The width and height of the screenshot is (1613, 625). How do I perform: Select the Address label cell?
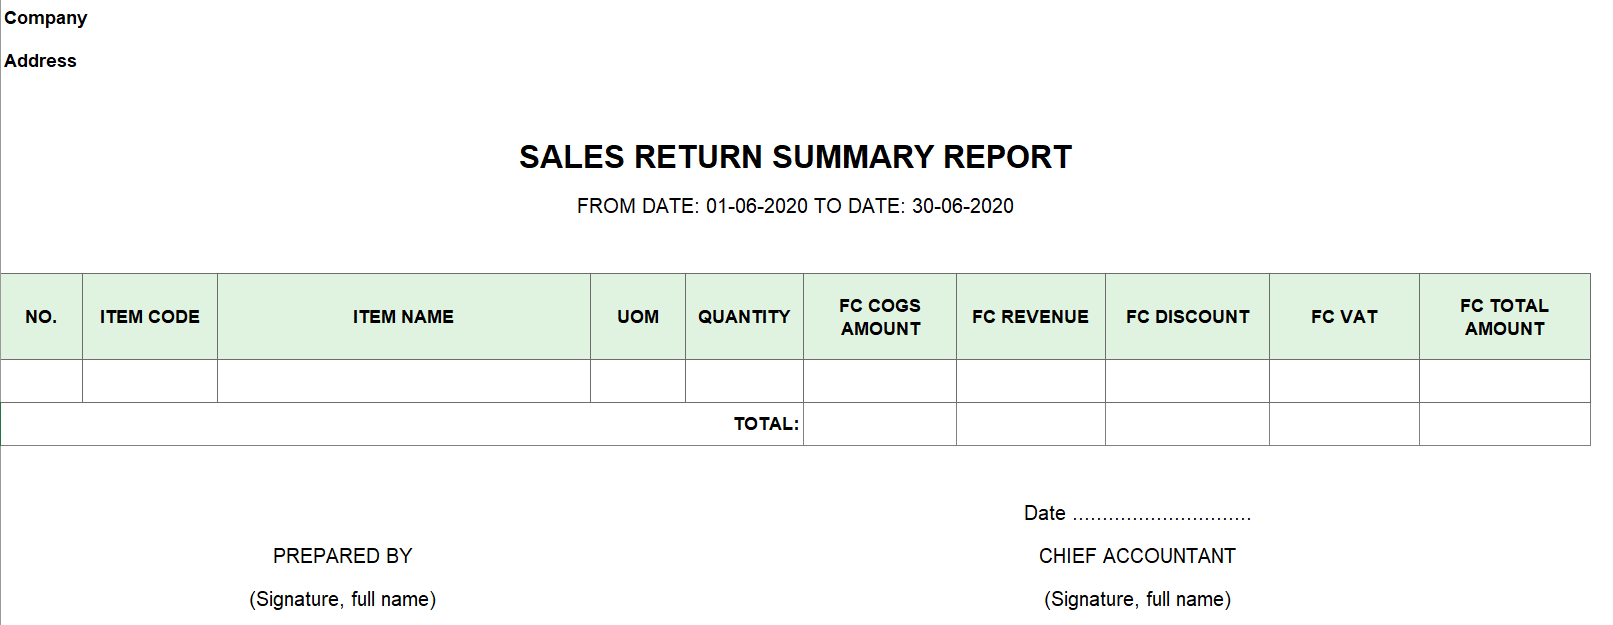click(40, 61)
